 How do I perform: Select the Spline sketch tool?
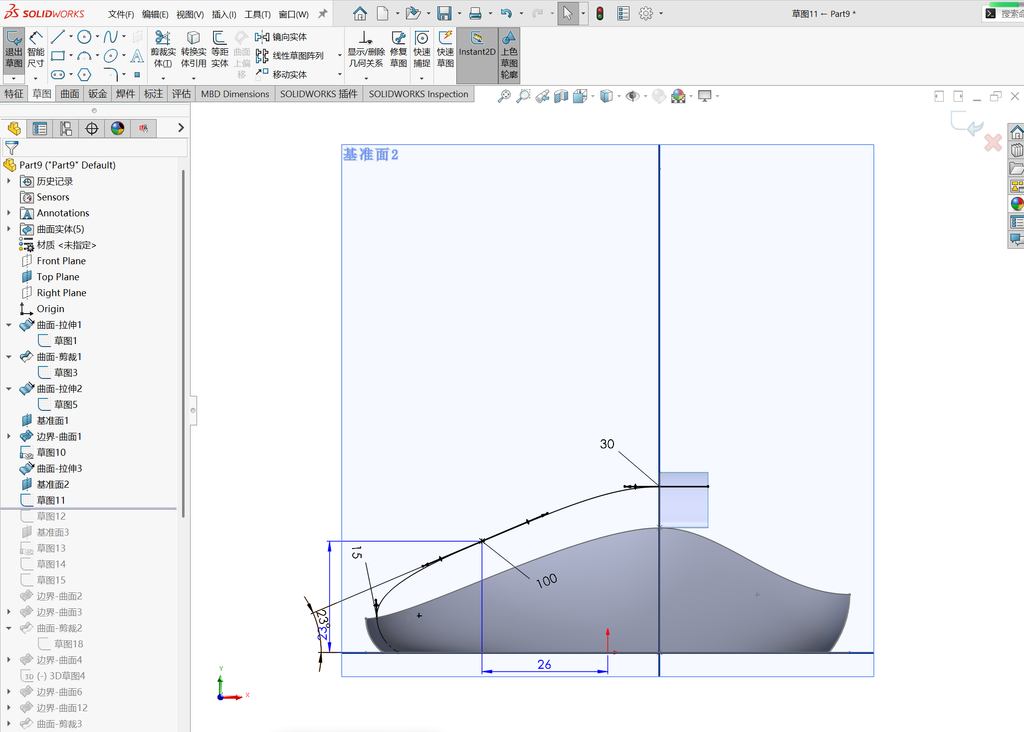tap(110, 37)
